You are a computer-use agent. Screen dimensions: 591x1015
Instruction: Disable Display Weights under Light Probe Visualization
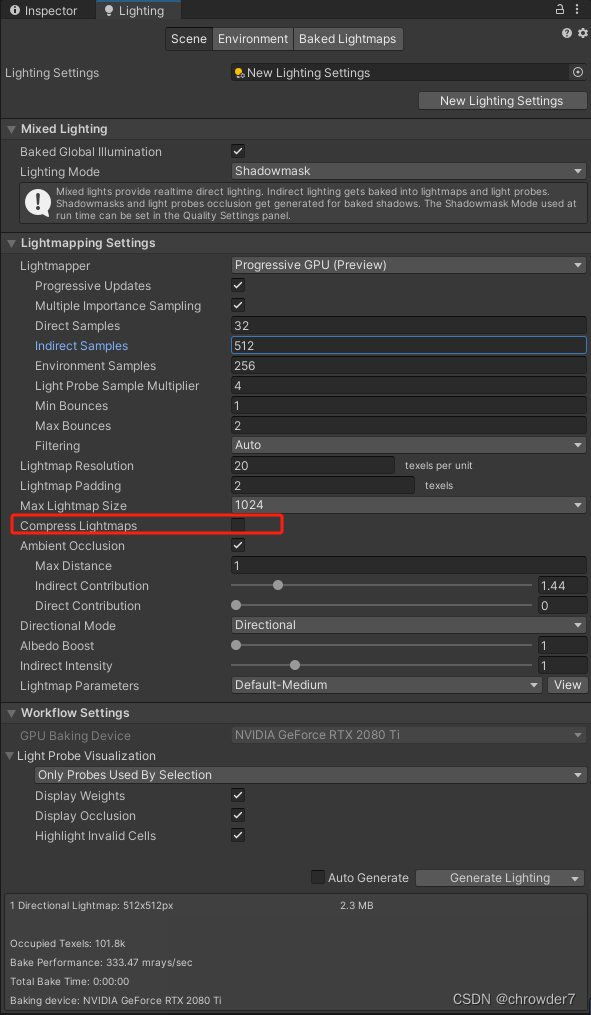click(237, 795)
